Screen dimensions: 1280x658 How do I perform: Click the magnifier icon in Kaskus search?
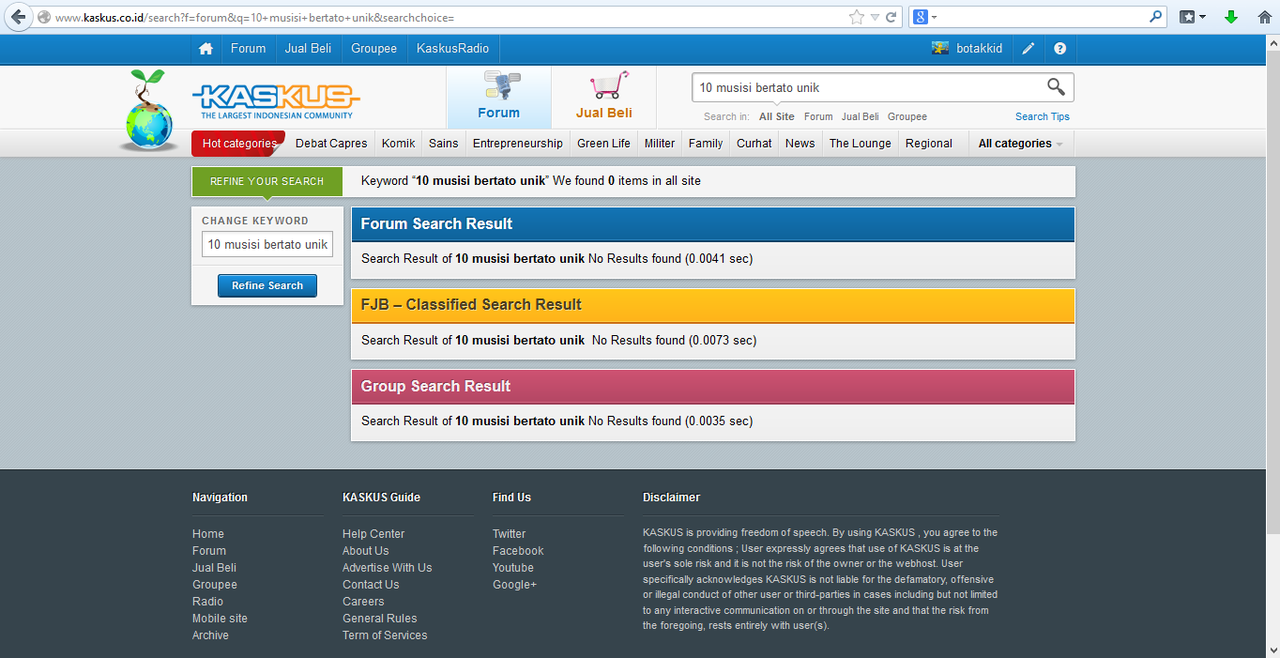[1056, 87]
